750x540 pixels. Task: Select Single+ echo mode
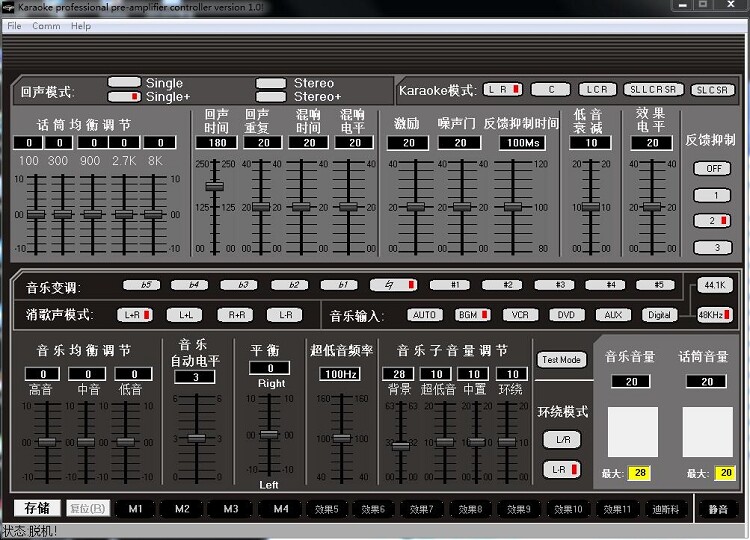(x=124, y=97)
